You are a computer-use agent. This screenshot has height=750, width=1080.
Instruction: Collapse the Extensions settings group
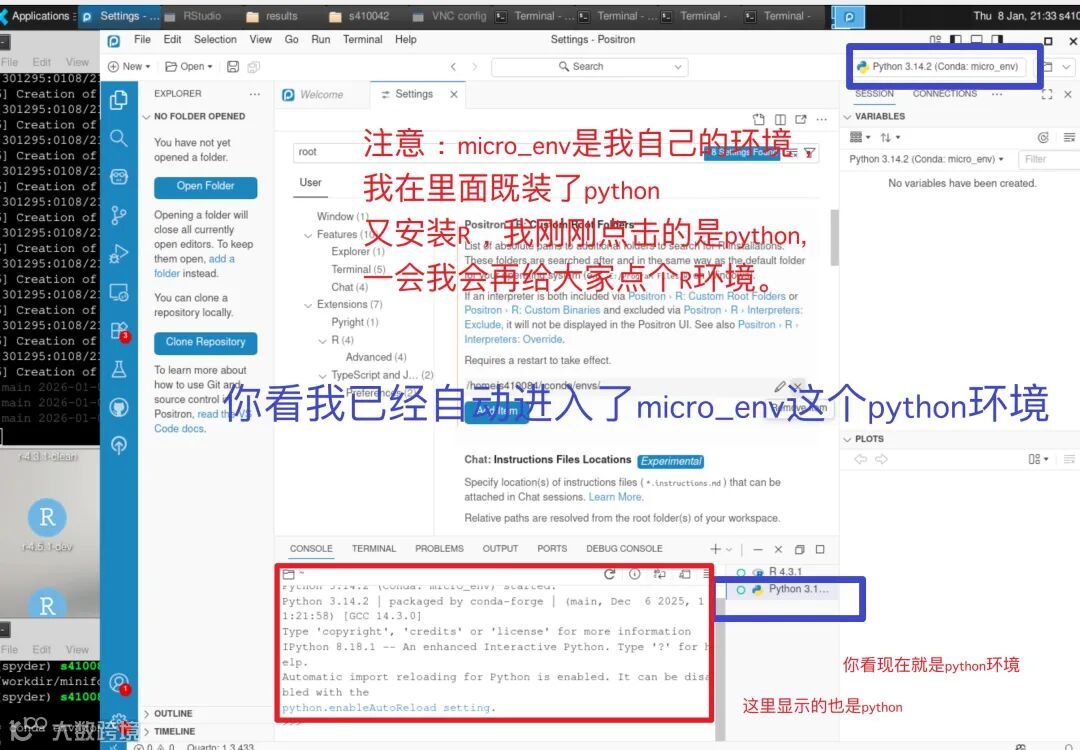pos(308,304)
